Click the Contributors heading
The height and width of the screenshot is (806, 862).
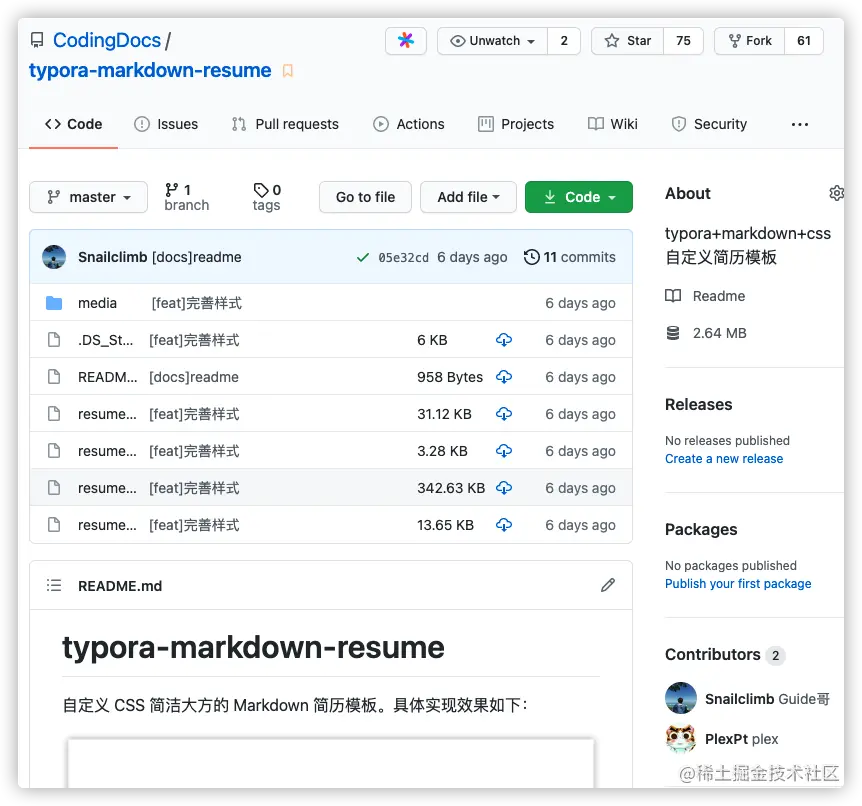coord(712,654)
